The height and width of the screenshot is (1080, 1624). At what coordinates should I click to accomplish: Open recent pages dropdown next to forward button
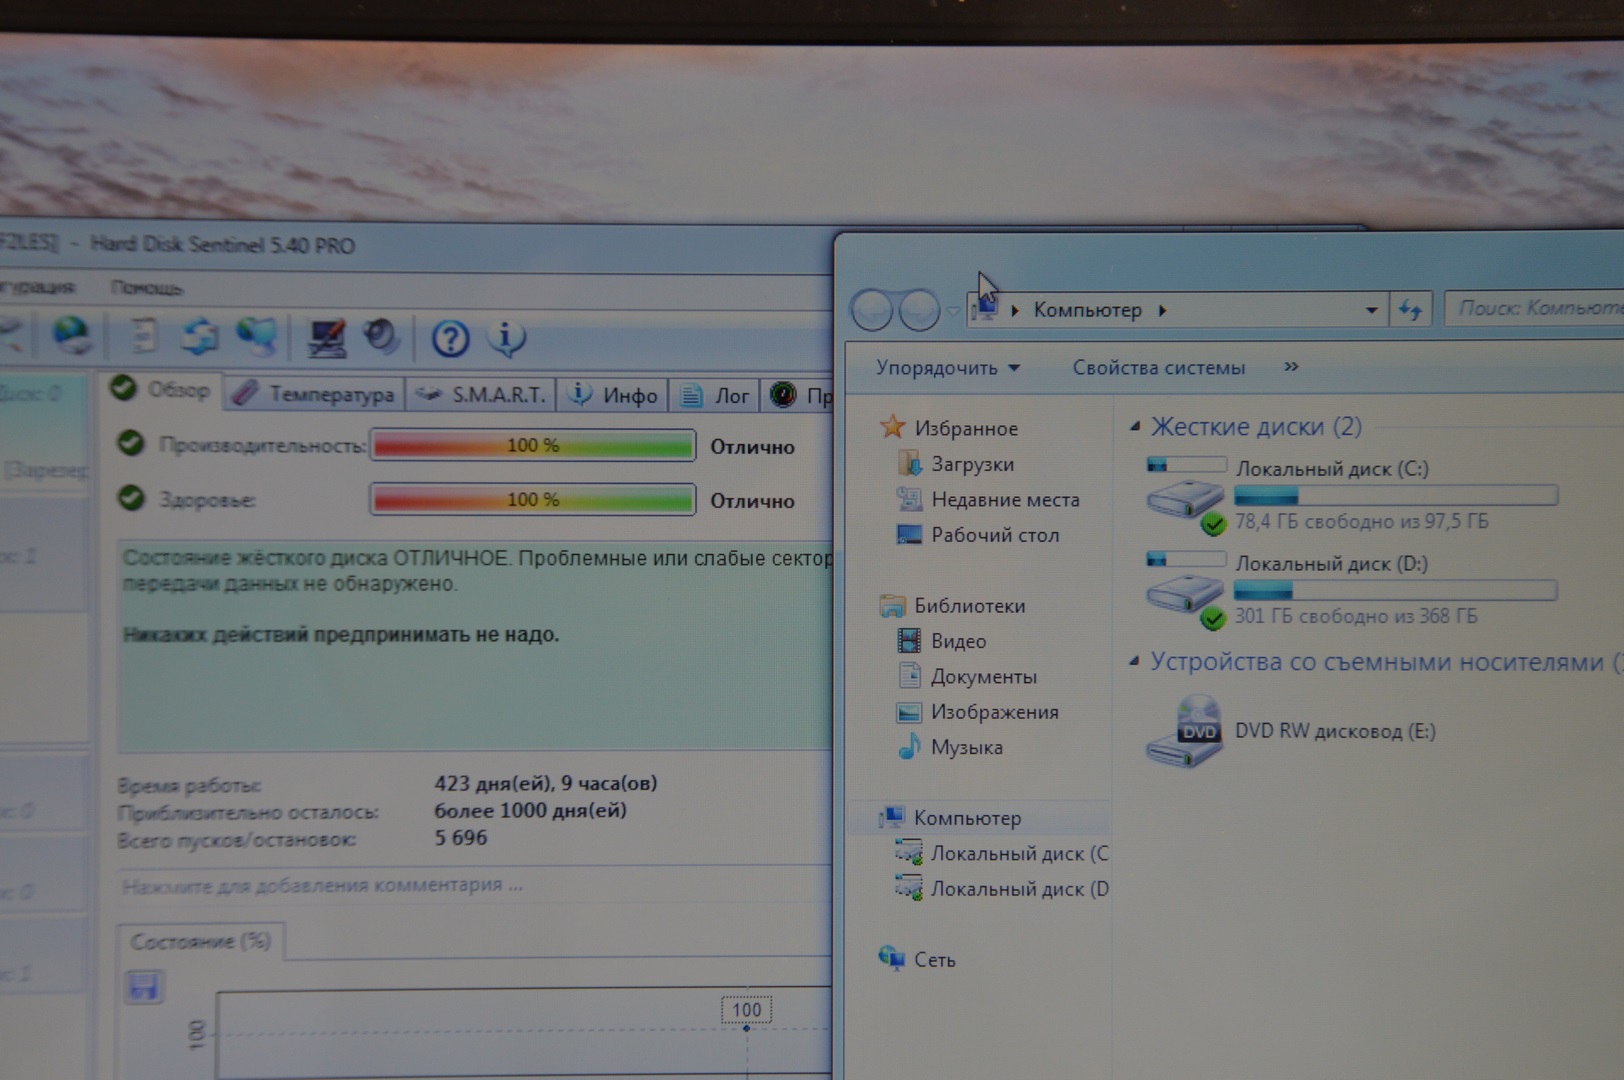[x=953, y=311]
